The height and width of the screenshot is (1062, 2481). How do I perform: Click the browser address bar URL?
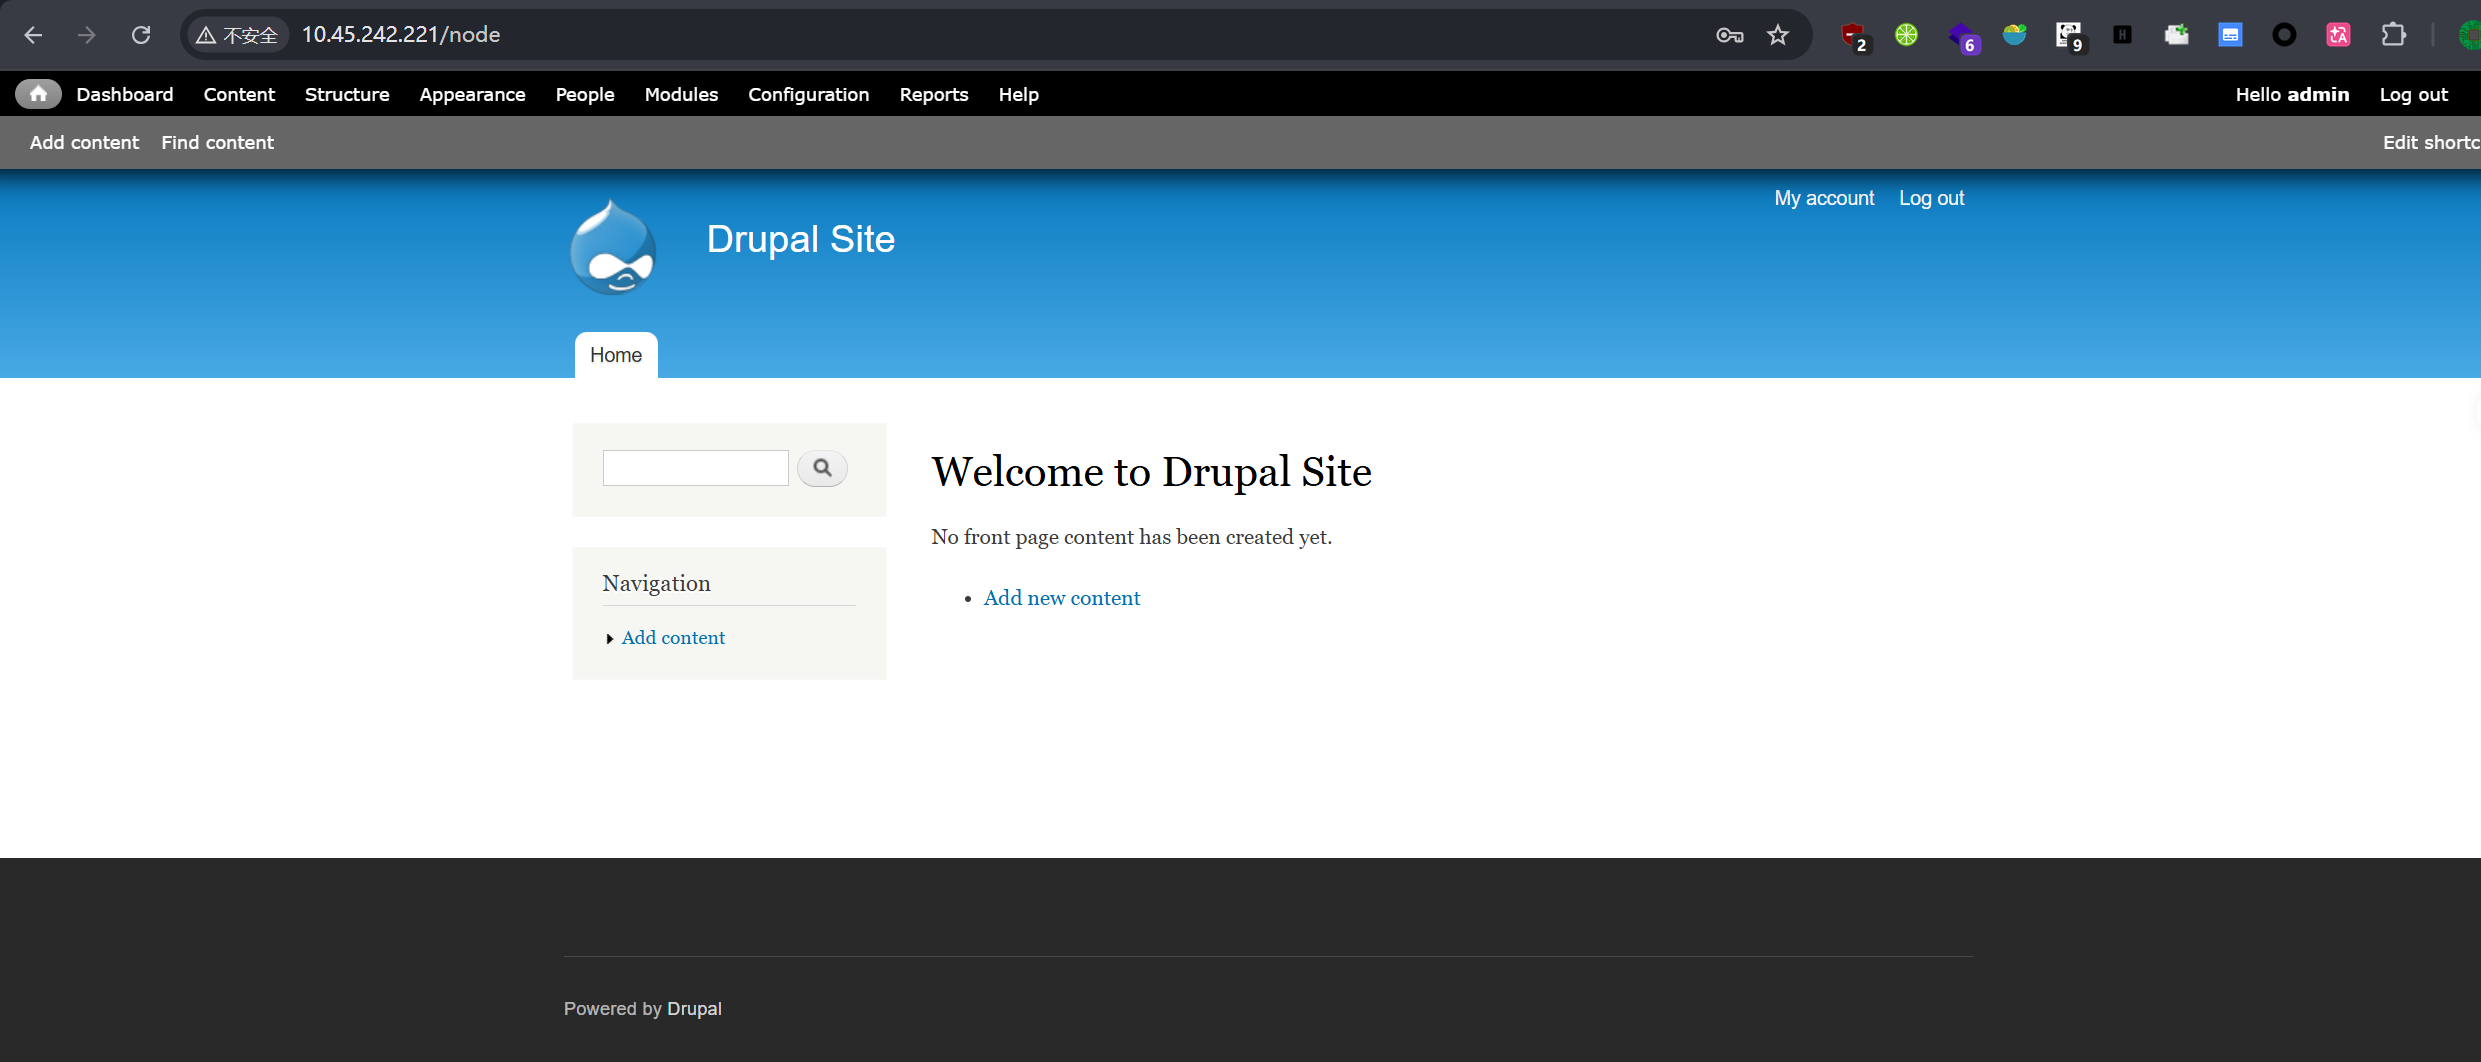(x=401, y=35)
